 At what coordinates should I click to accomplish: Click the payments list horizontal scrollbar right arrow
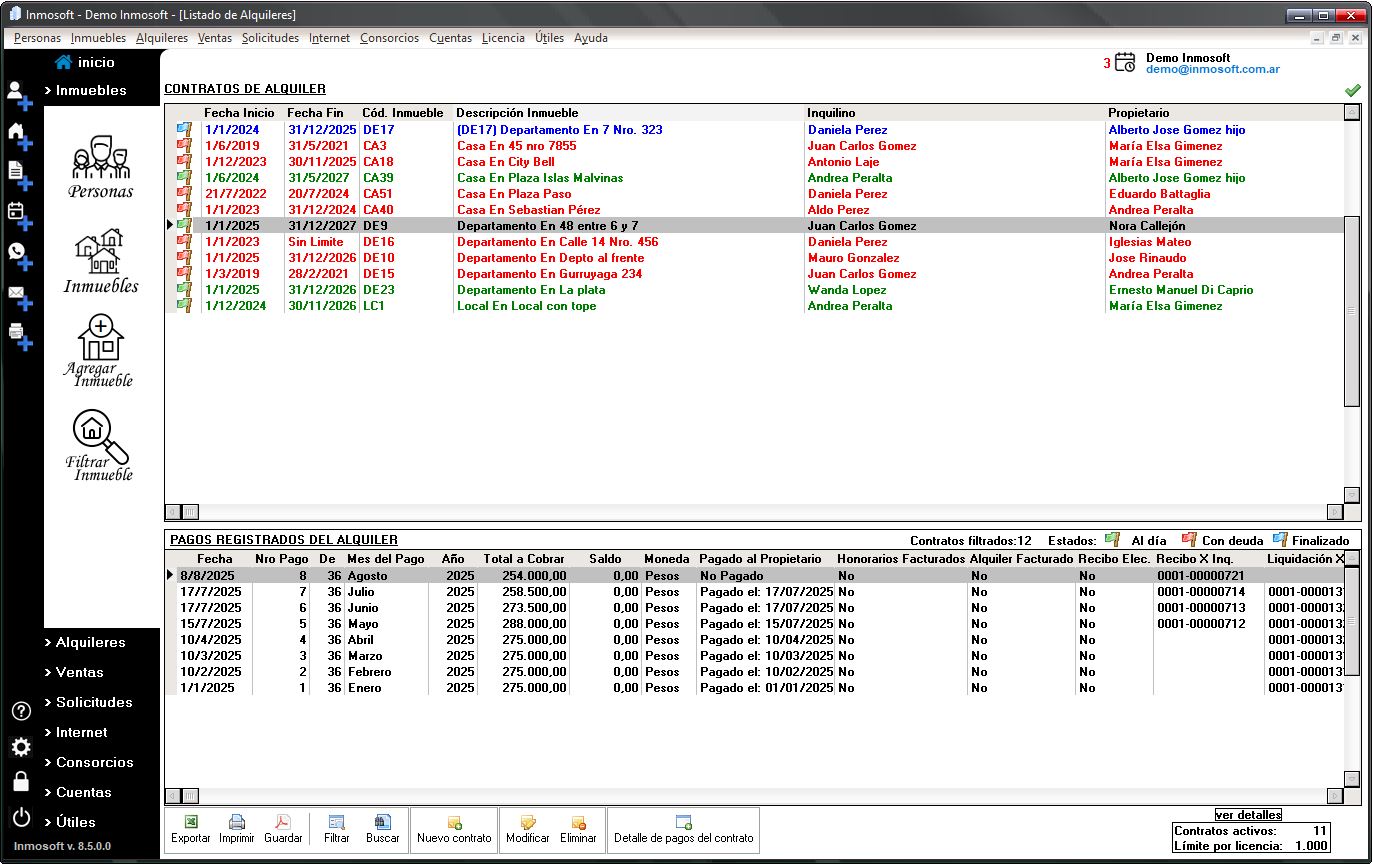pyautogui.click(x=1334, y=796)
